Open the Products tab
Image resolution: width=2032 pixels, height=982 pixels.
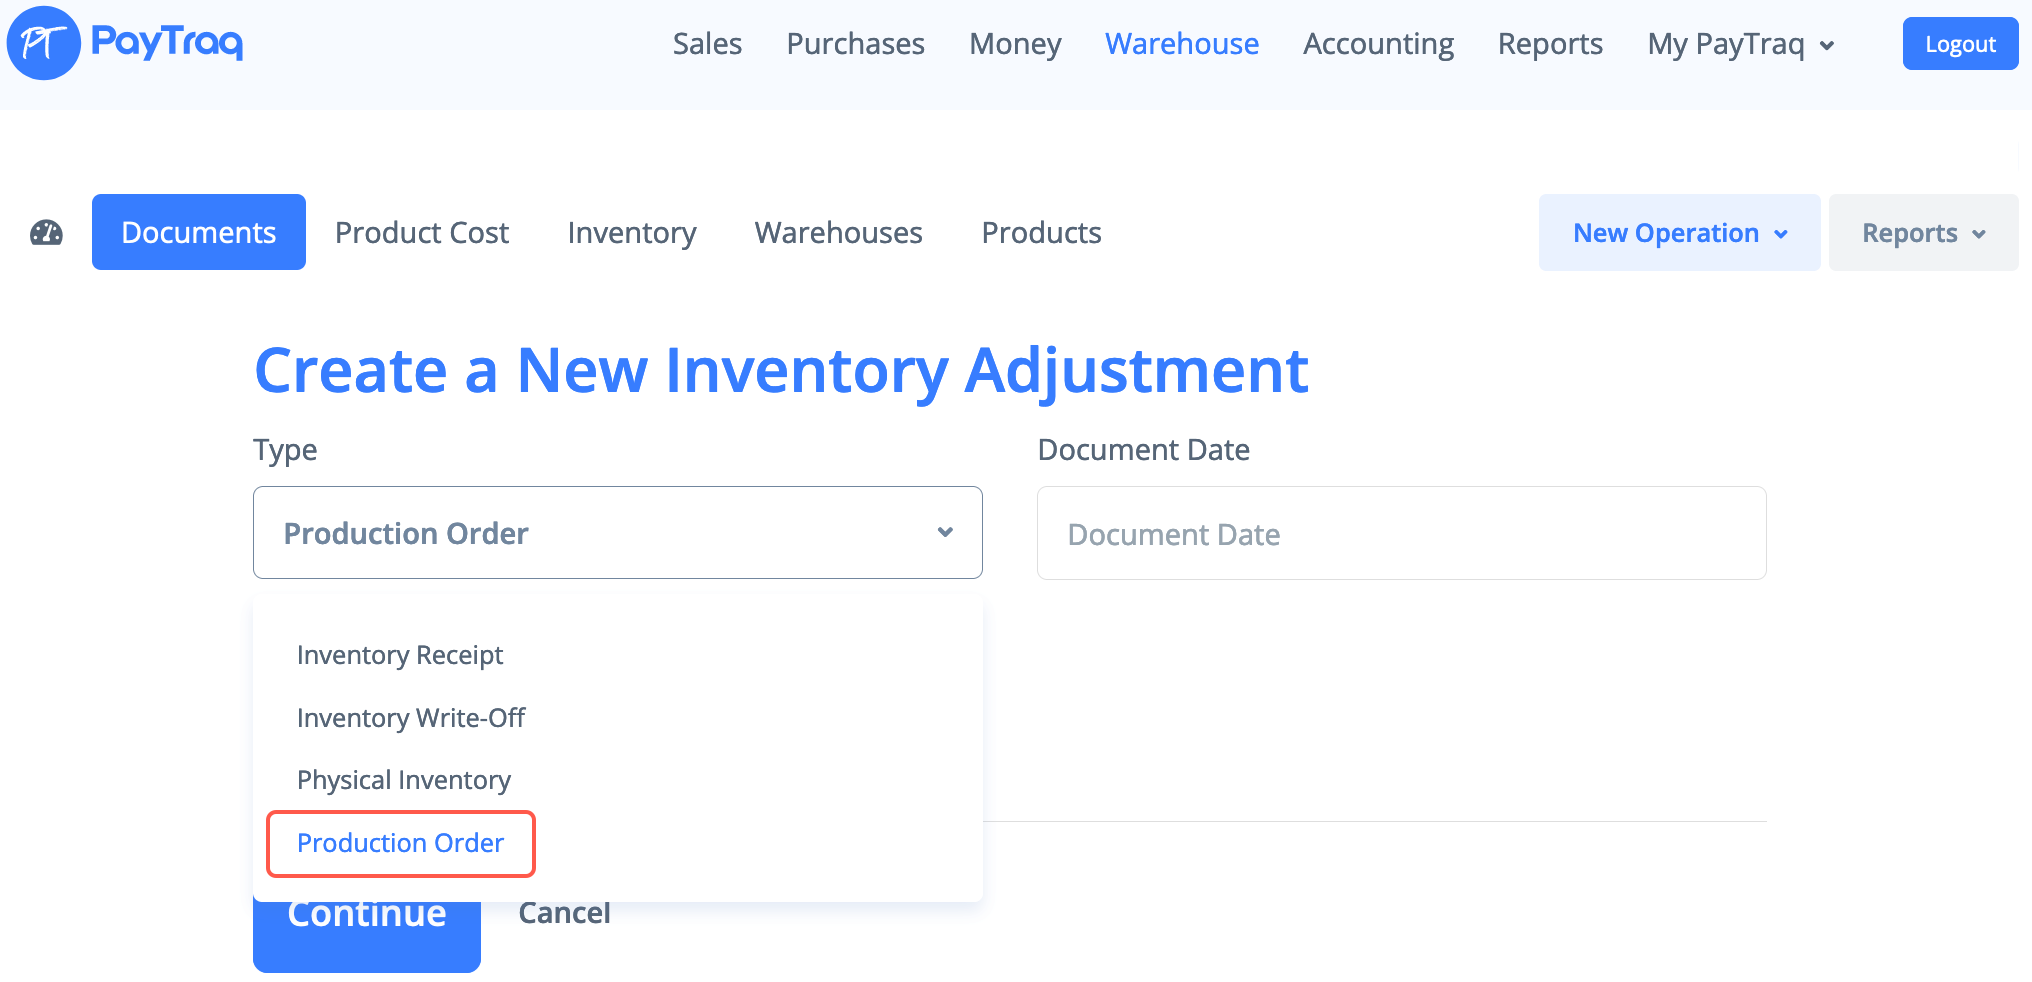pyautogui.click(x=1041, y=233)
